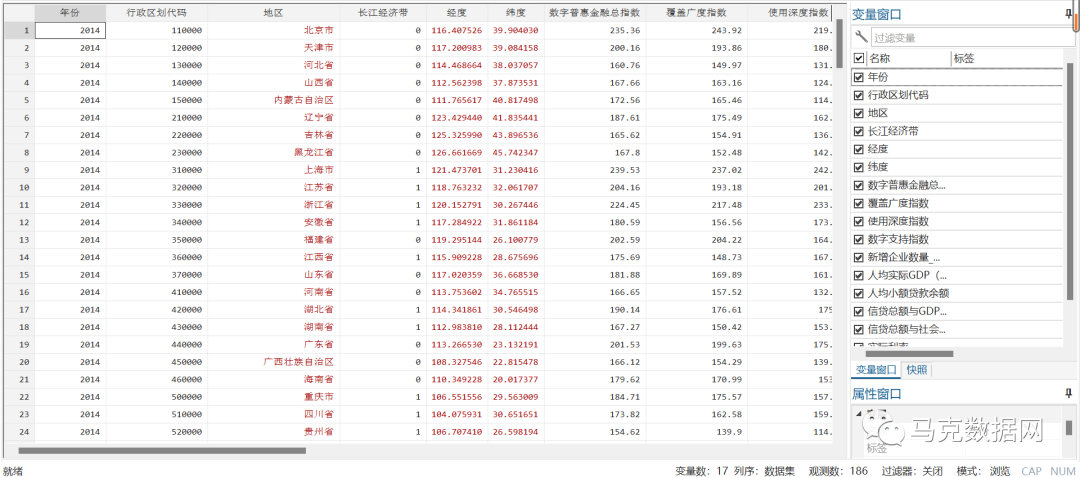Sort by the 名称 column header
Image resolution: width=1080 pixels, height=478 pixels.
pos(908,59)
